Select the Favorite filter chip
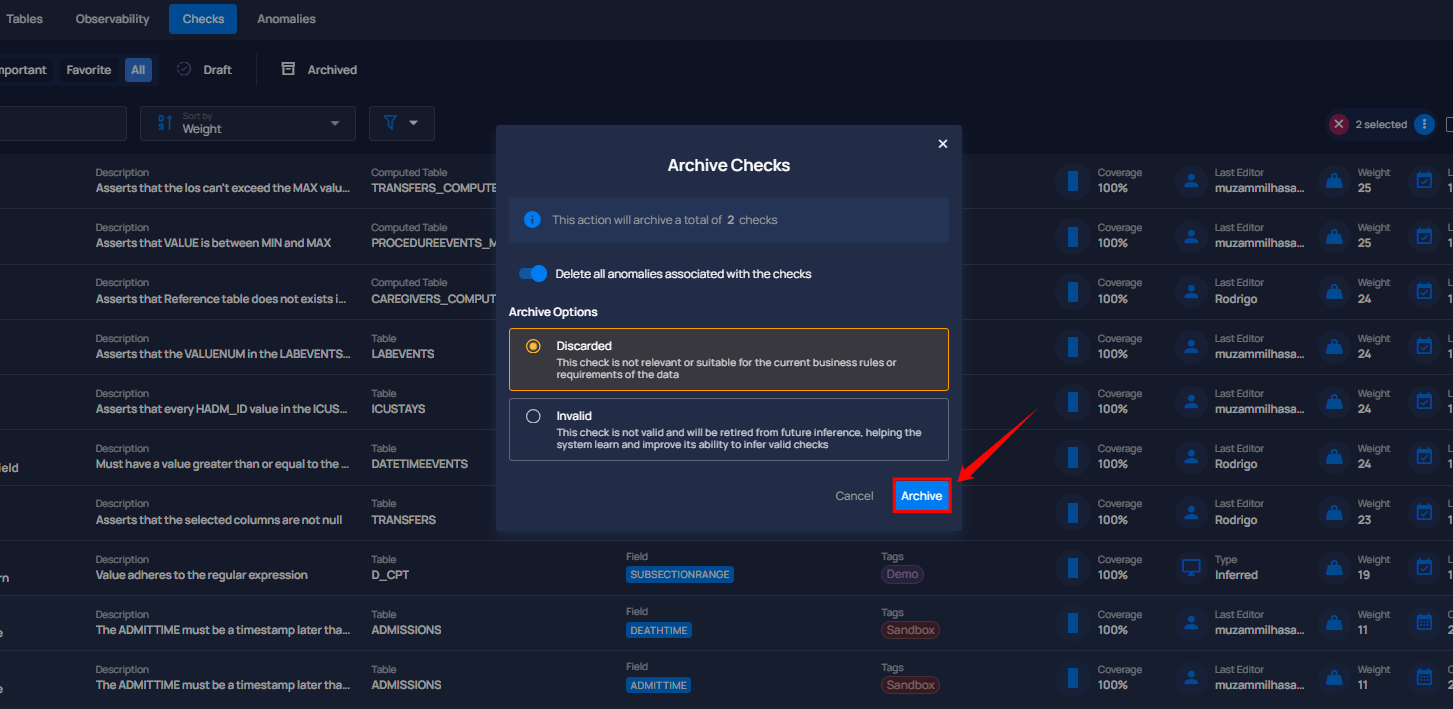 [x=89, y=70]
